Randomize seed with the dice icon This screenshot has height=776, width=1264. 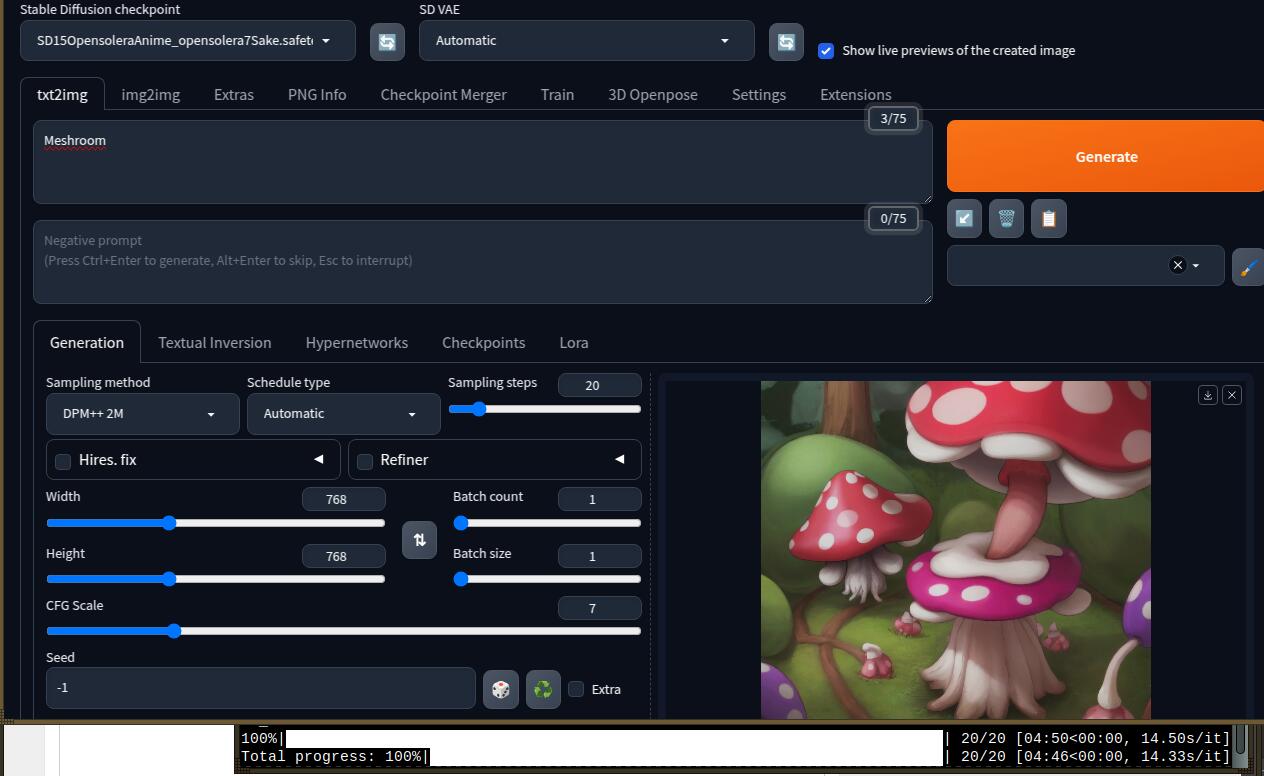501,689
